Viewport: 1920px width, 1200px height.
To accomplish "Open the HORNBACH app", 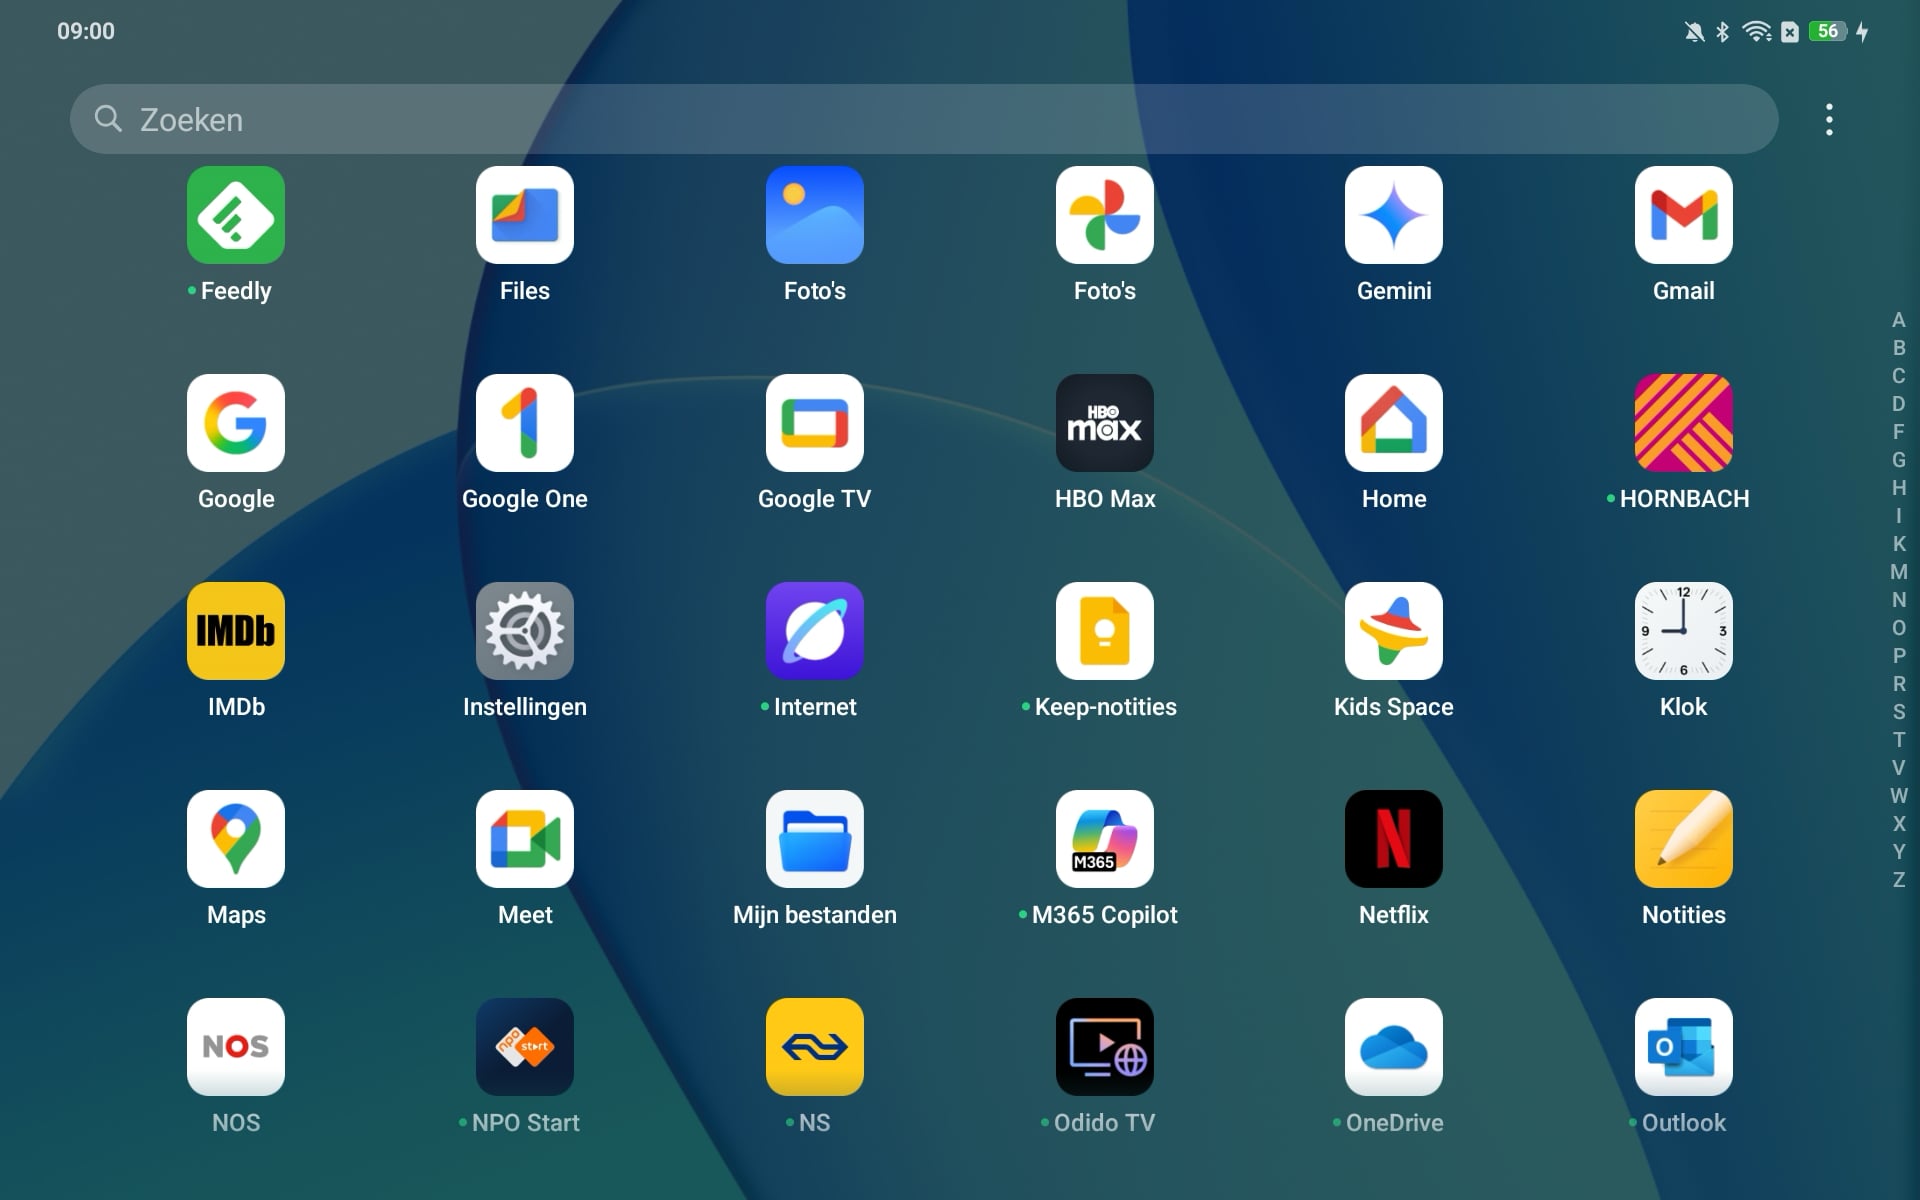I will tap(1684, 423).
